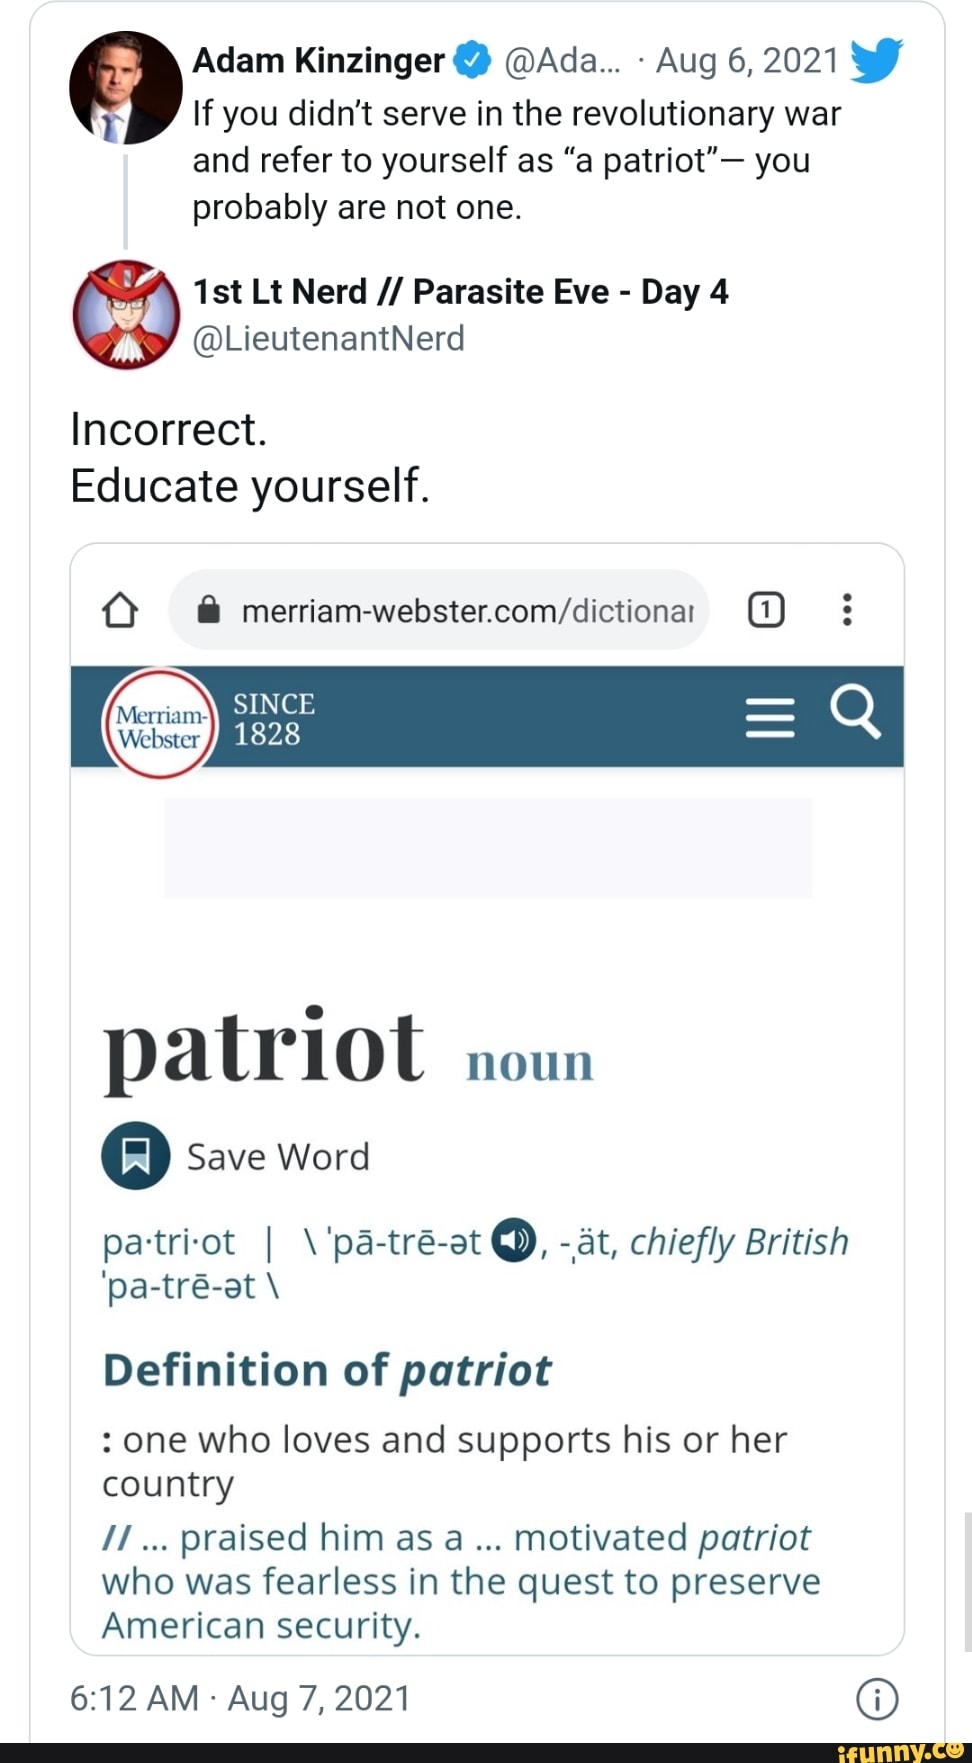Open the @LieutenantNerd handle
Image resolution: width=972 pixels, height=1763 pixels.
click(x=328, y=339)
